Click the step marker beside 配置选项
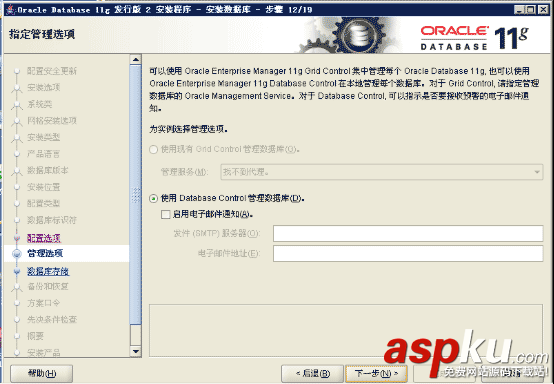The width and height of the screenshot is (554, 384). 17,238
